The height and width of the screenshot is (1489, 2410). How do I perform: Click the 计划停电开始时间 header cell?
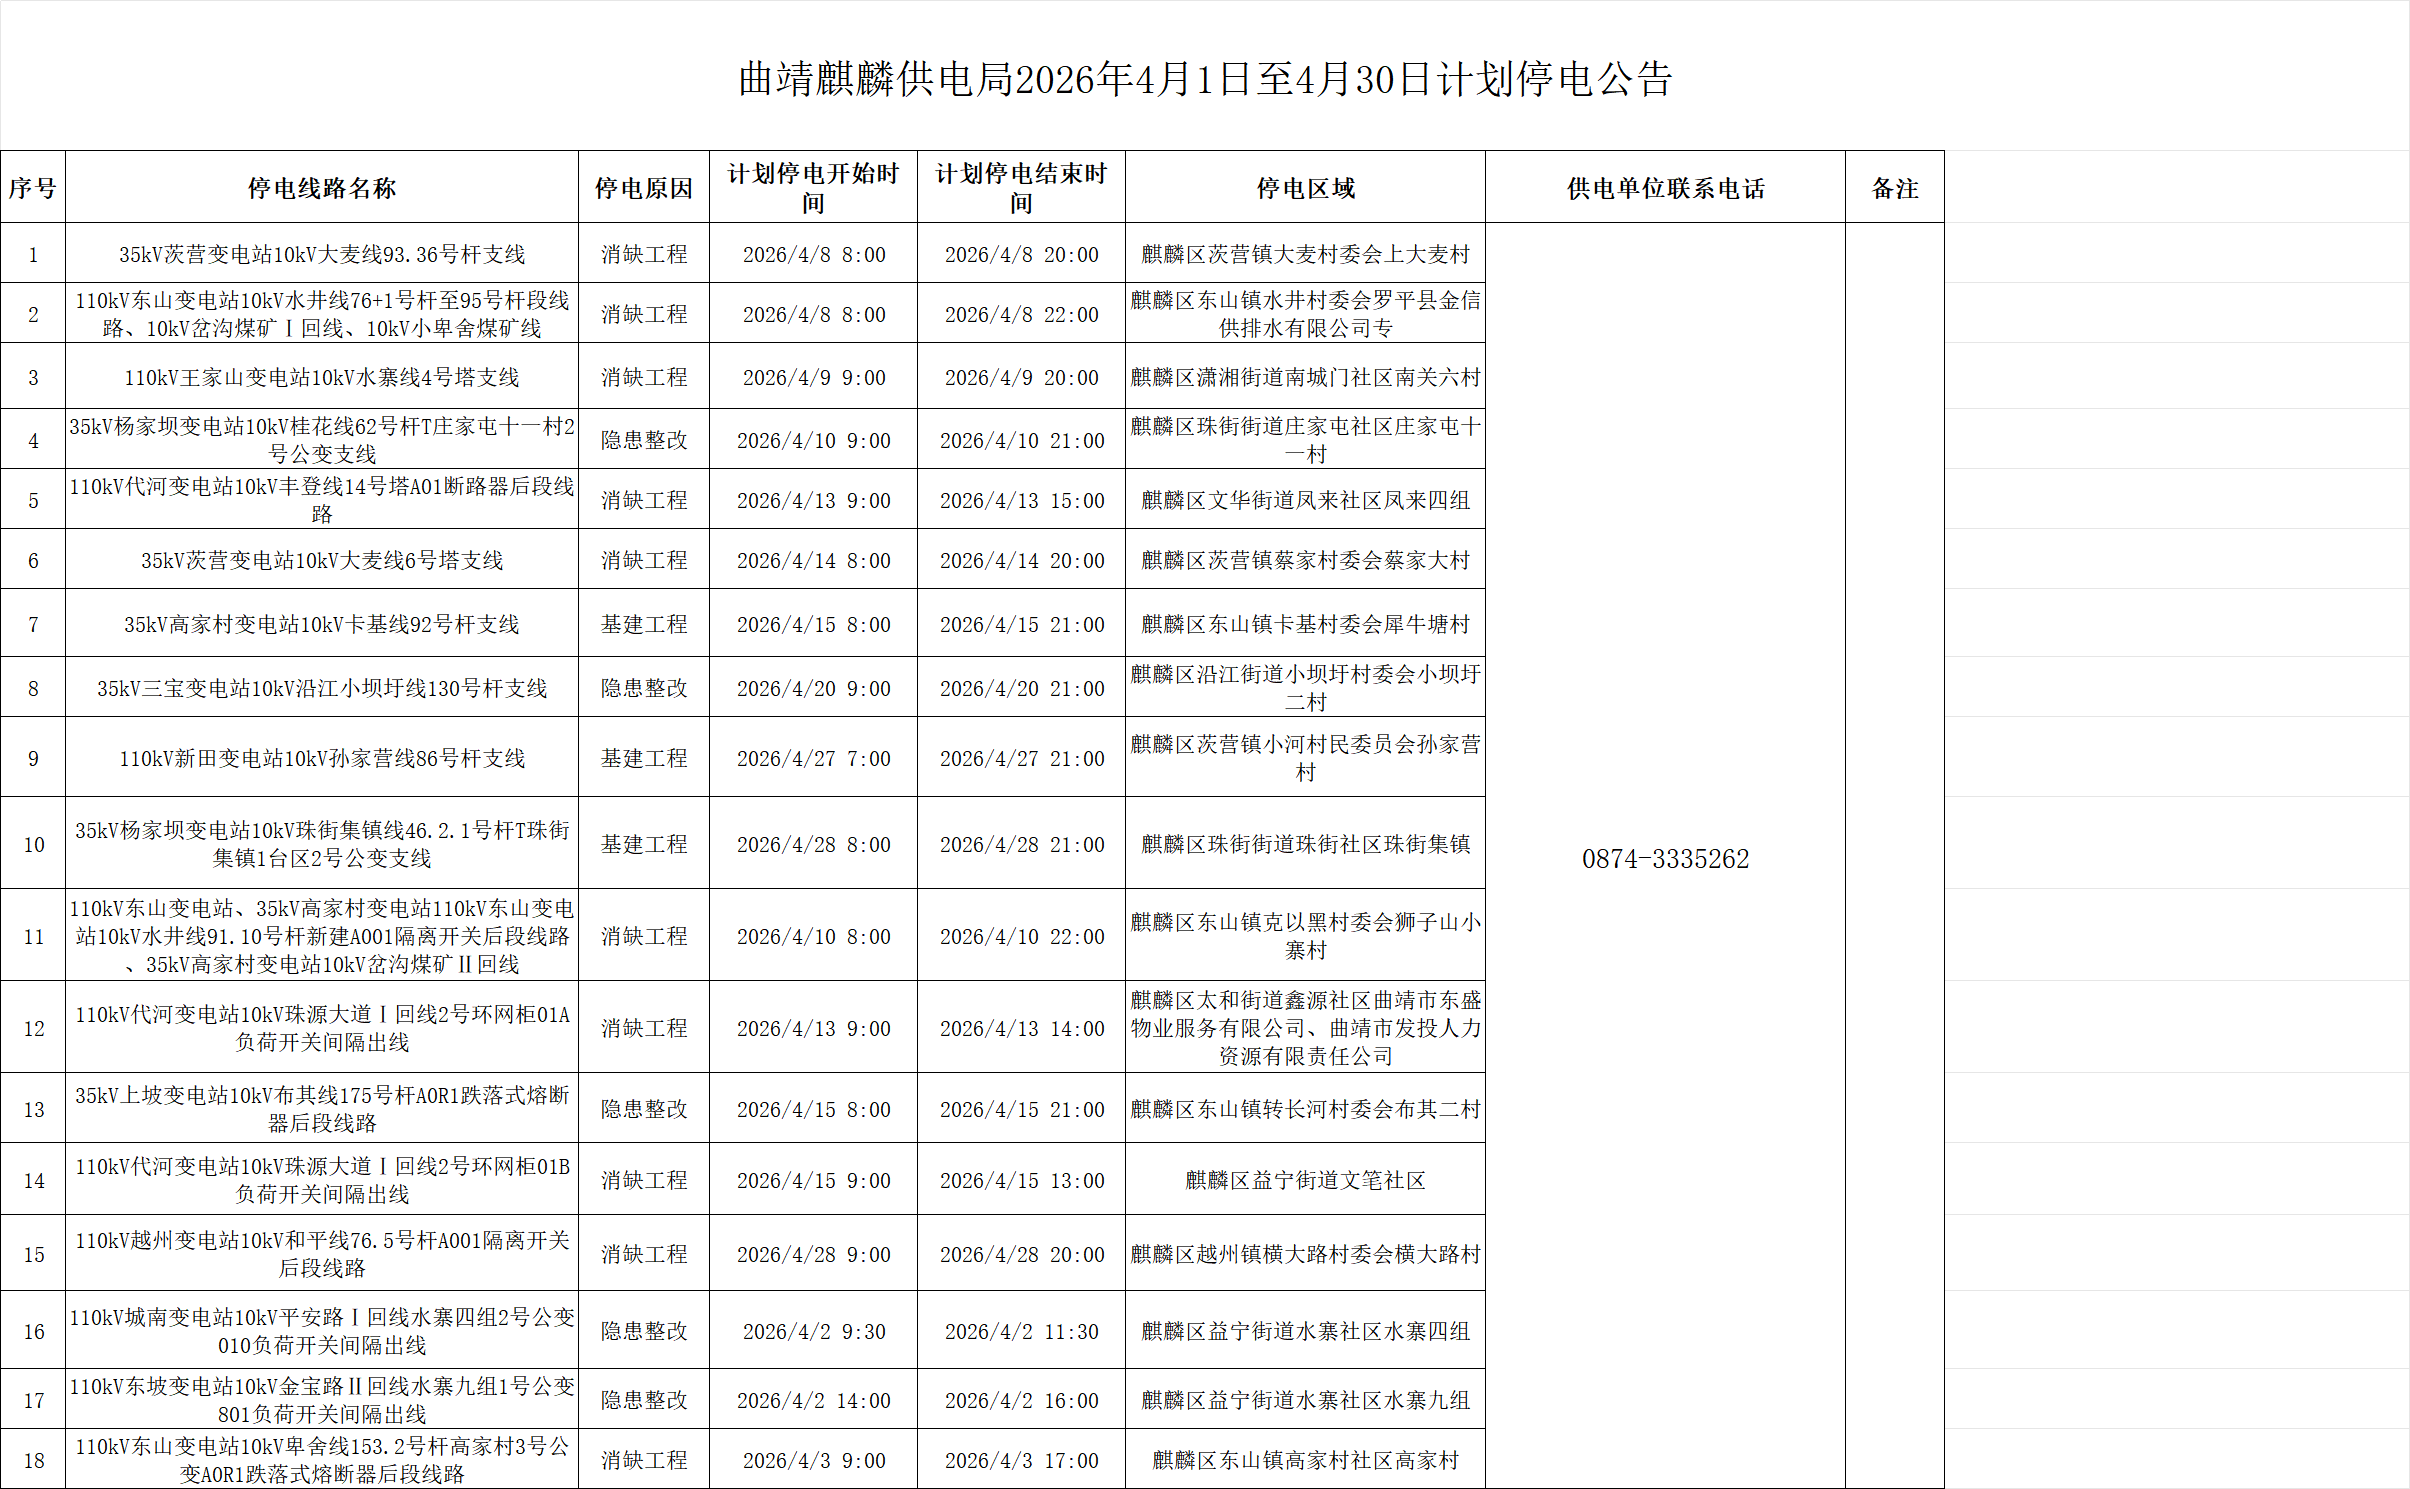pyautogui.click(x=813, y=188)
